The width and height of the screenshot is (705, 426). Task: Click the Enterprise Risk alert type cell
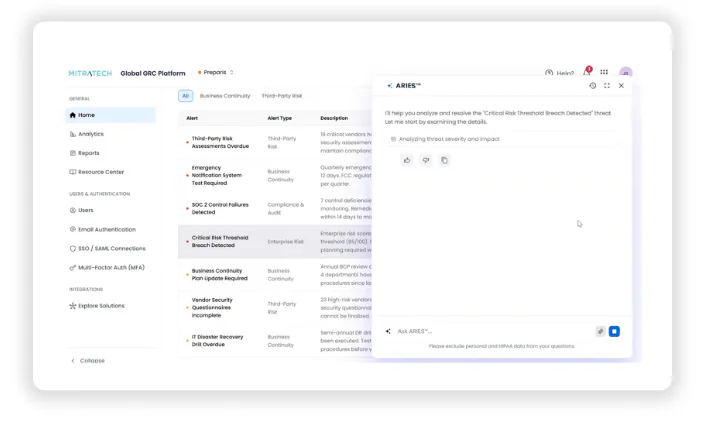286,242
